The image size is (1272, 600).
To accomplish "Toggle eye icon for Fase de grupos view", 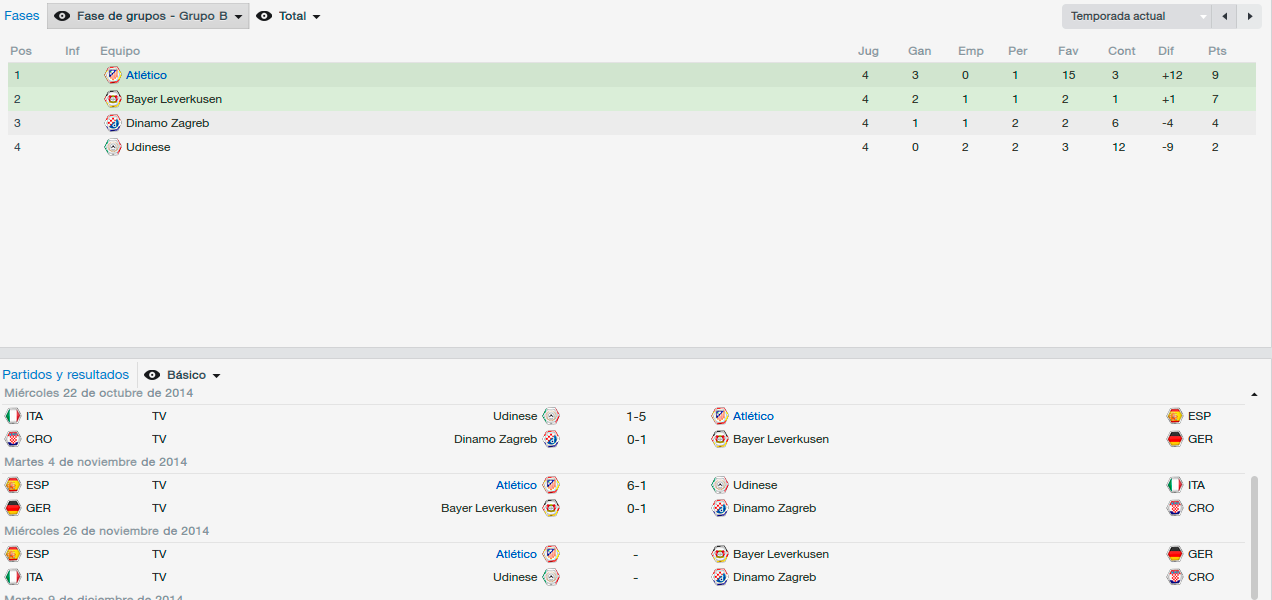I will click(62, 16).
